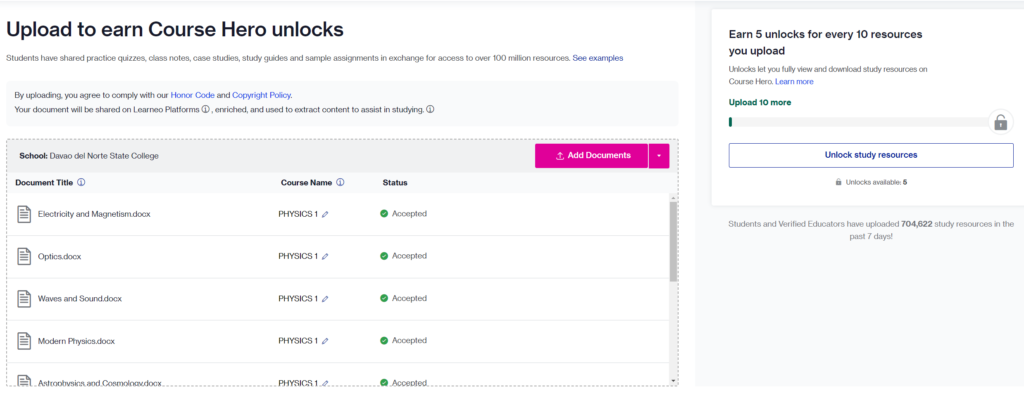The height and width of the screenshot is (393, 1024).
Task: Edit course name for Modern Physics.docx
Action: tap(325, 341)
